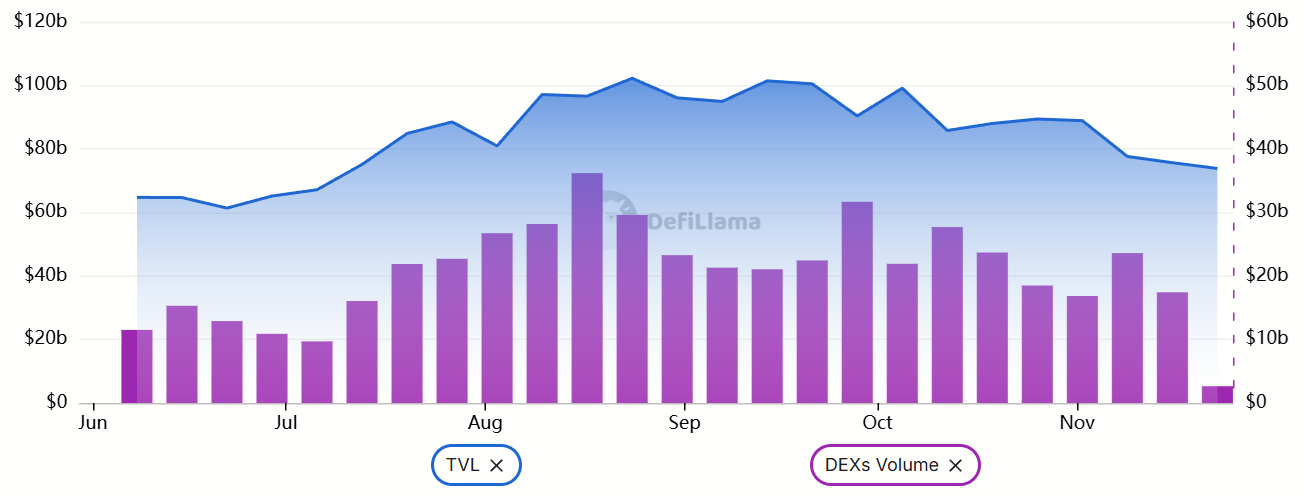The width and height of the screenshot is (1303, 496).
Task: Click the Sep label on the x-axis
Action: pos(684,423)
